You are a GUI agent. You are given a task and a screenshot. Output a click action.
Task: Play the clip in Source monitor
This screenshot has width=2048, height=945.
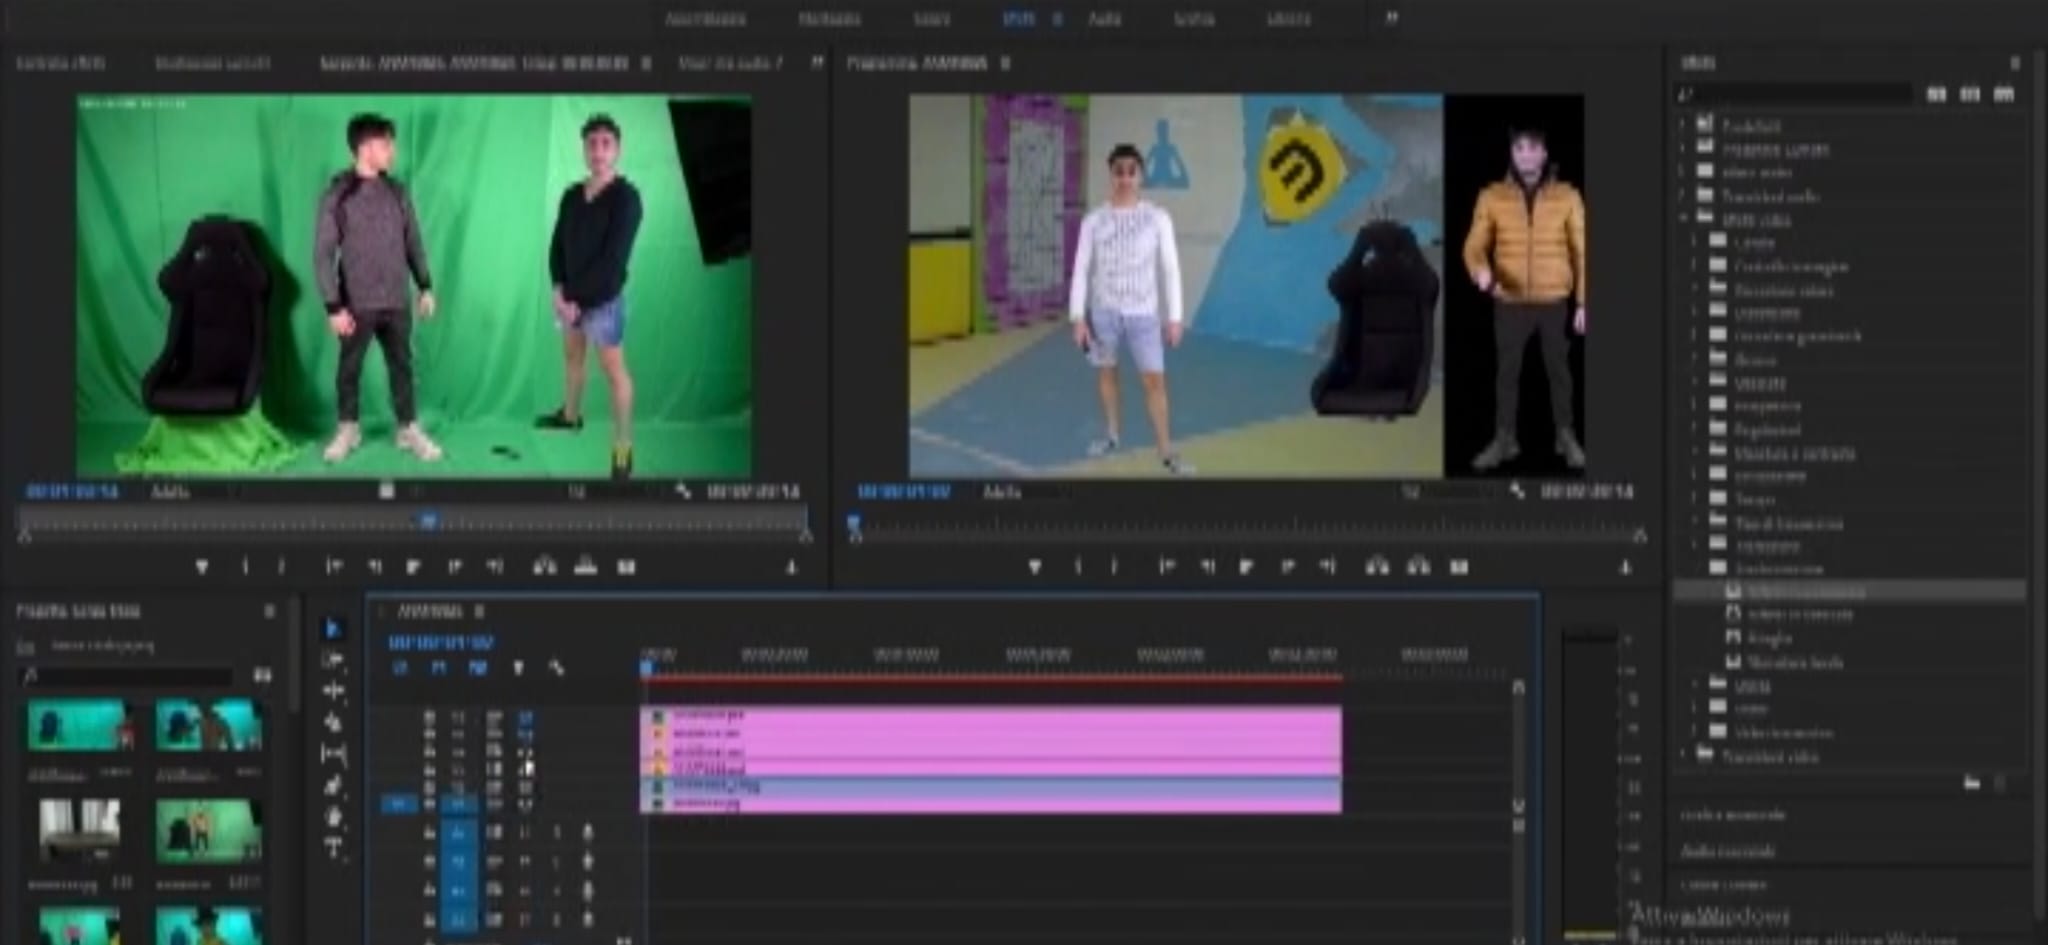pos(413,567)
